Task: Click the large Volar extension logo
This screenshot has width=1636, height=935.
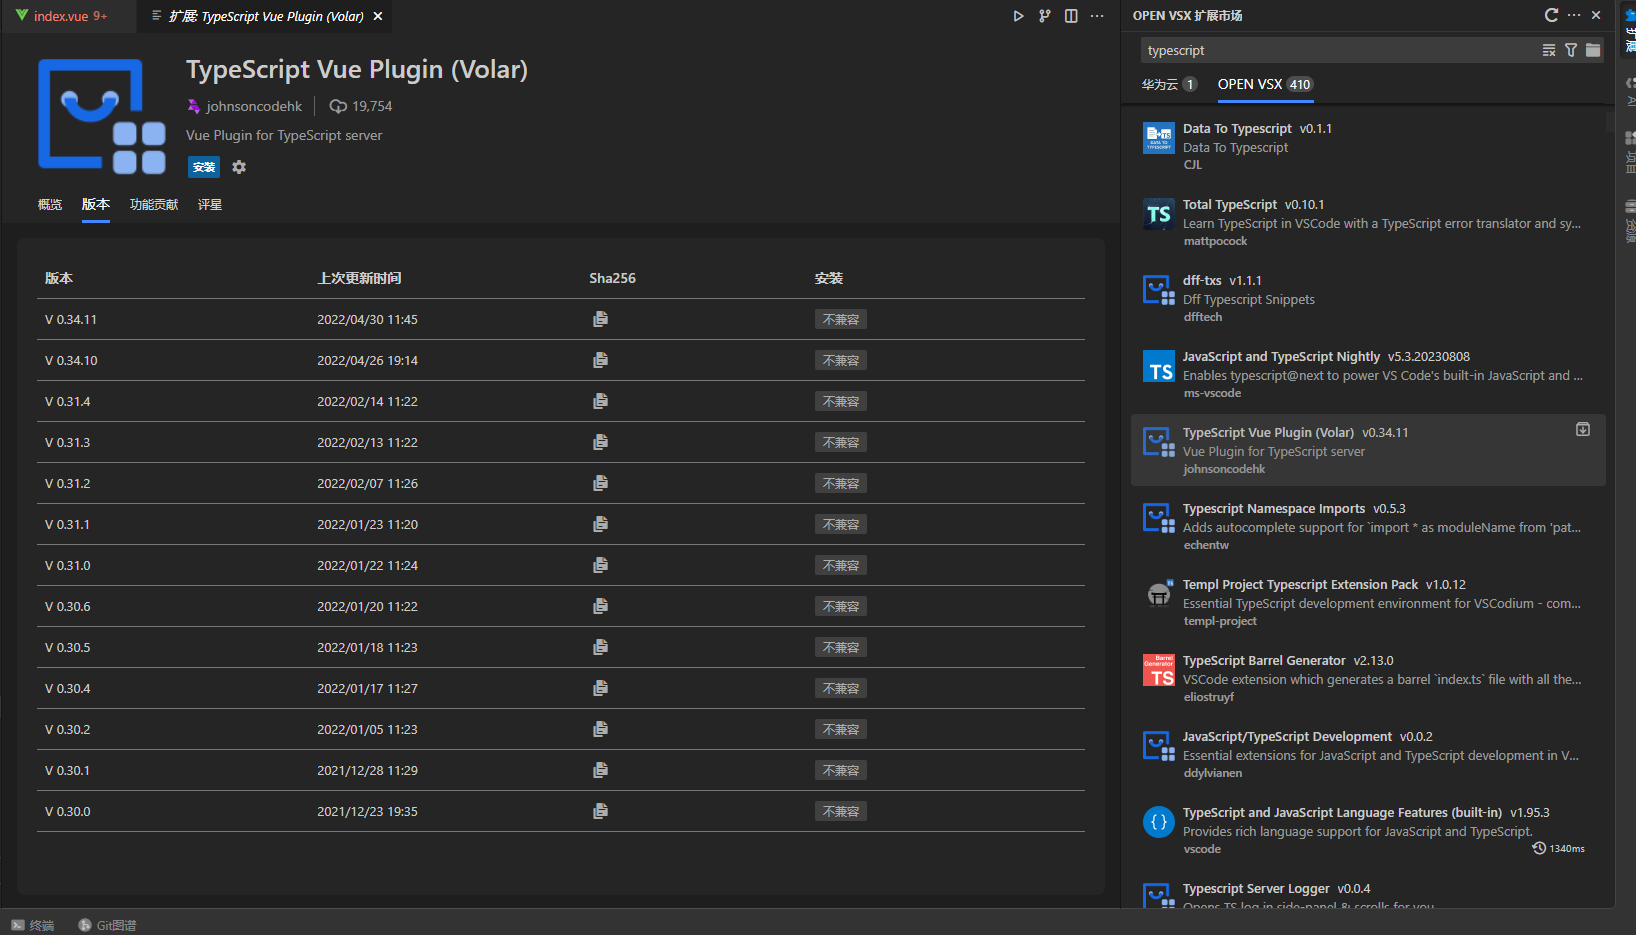Action: point(102,115)
